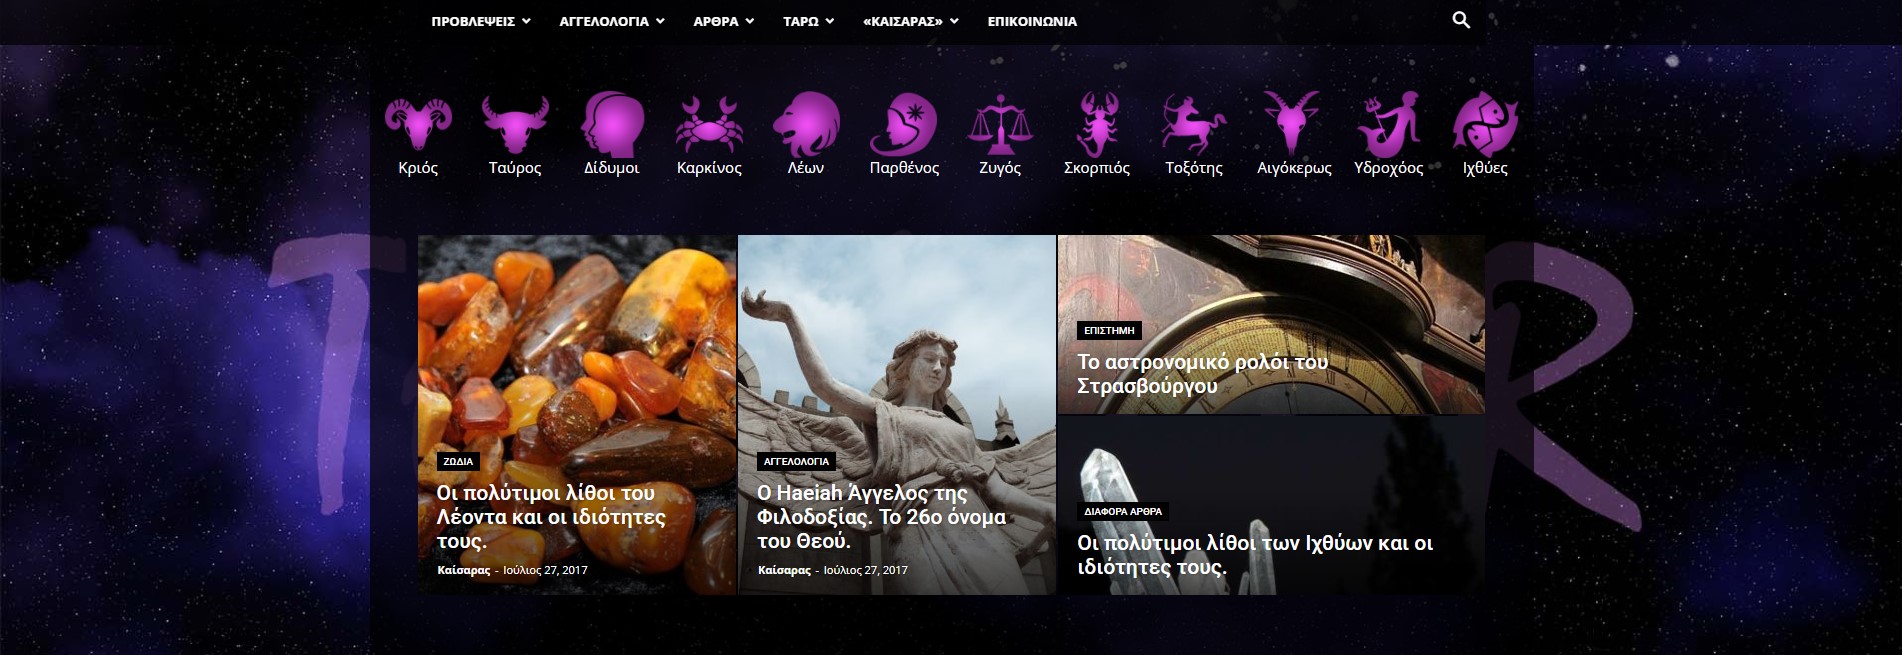Open article Το αστρονομικό ρολόι του Στρασβούργου
1902x655 pixels.
pyautogui.click(x=1202, y=374)
